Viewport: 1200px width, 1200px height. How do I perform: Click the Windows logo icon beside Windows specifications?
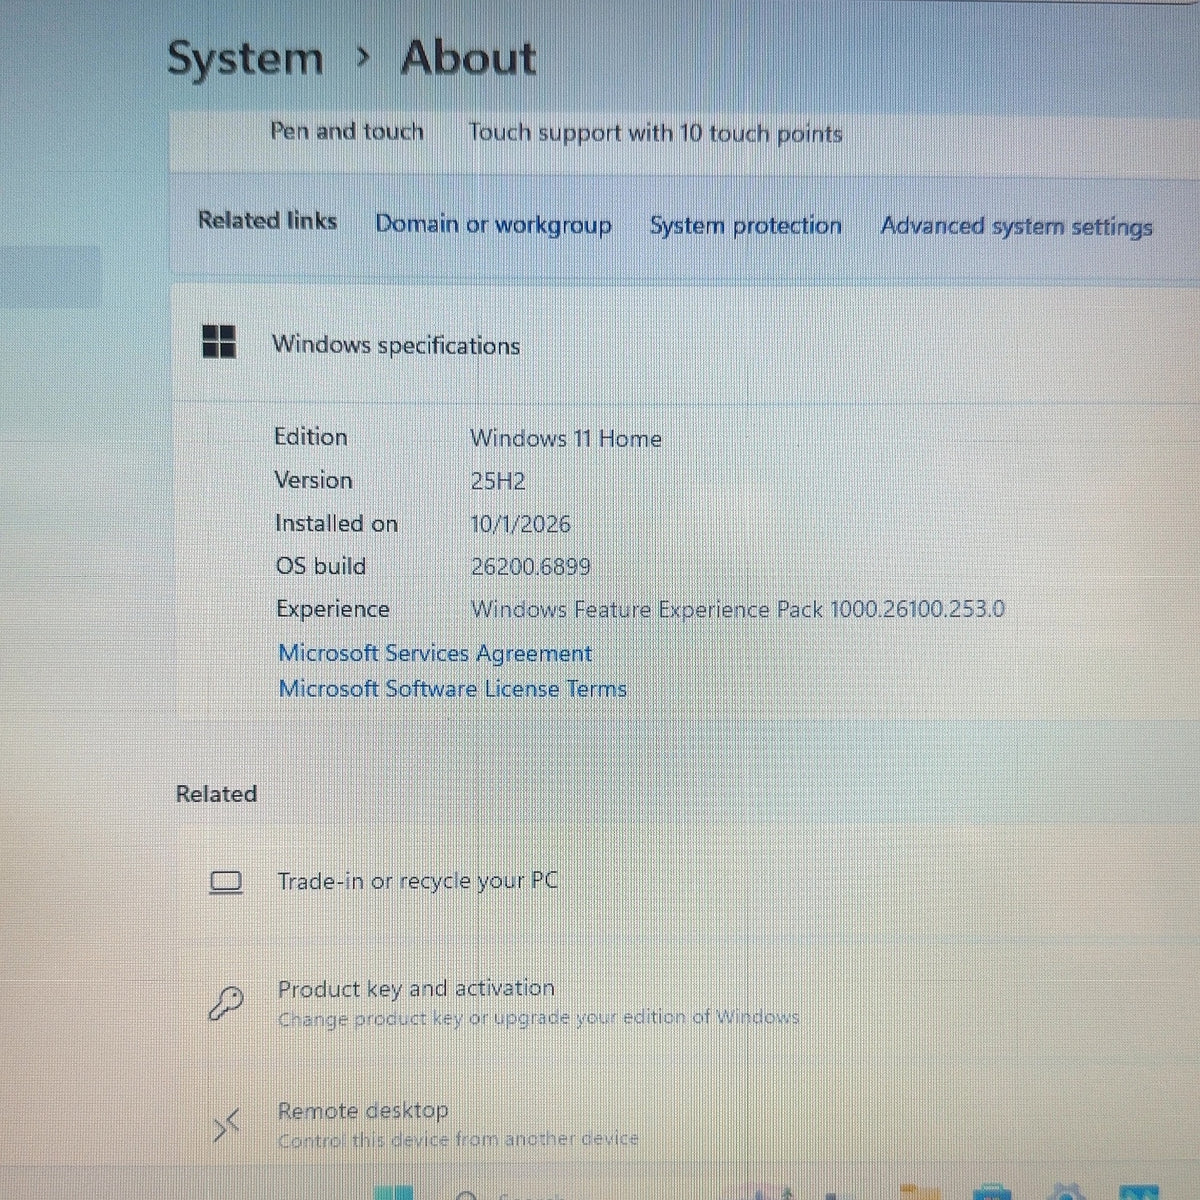[219, 341]
